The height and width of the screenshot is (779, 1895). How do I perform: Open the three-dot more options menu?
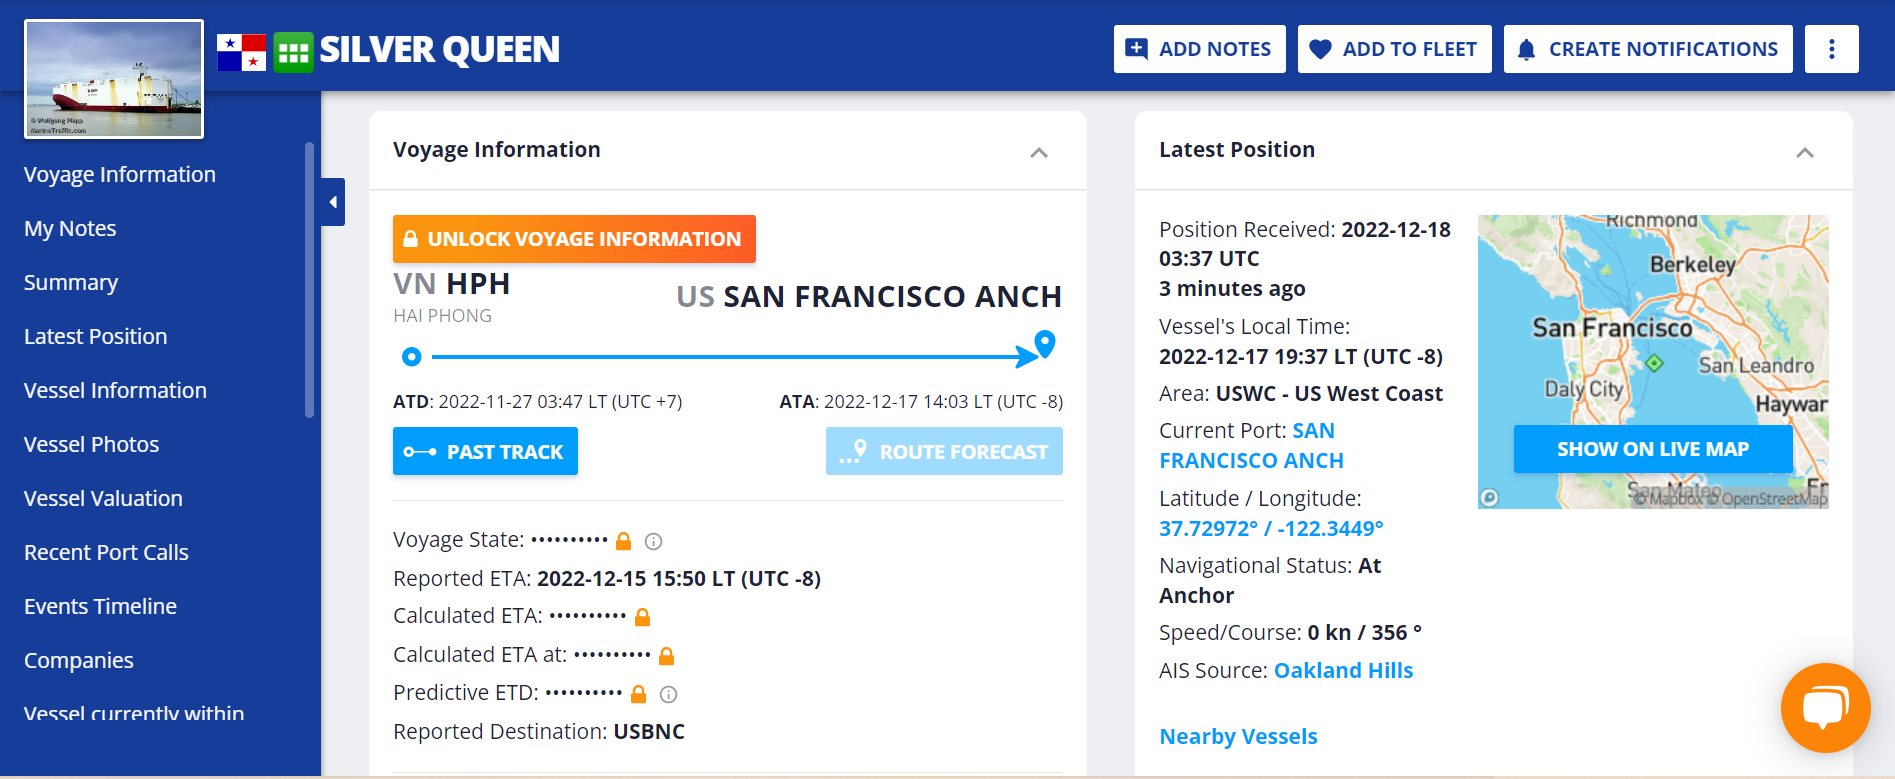pos(1831,49)
